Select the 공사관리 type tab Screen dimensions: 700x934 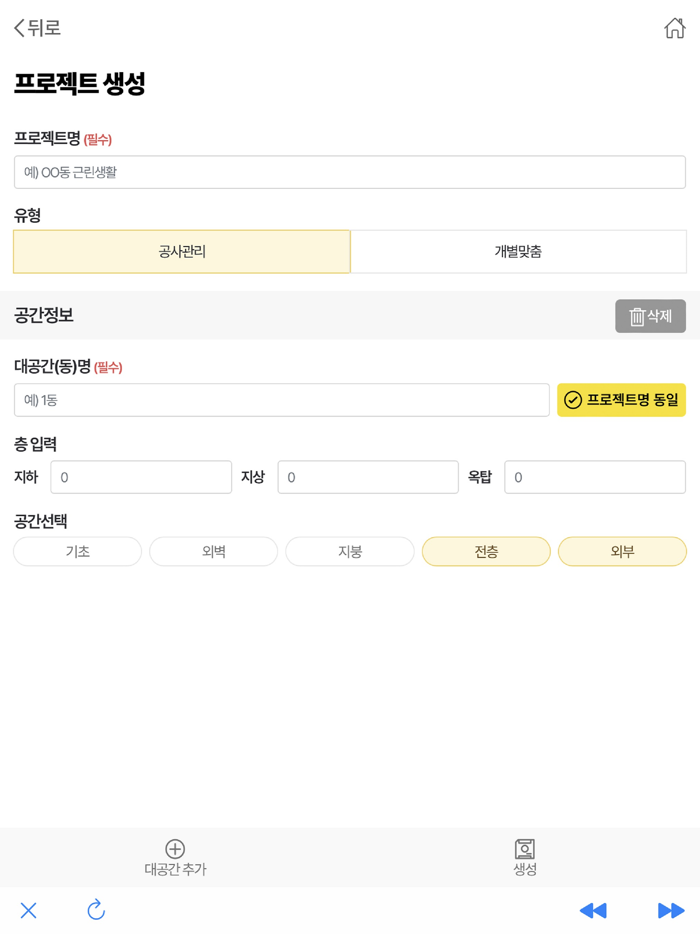coord(181,251)
